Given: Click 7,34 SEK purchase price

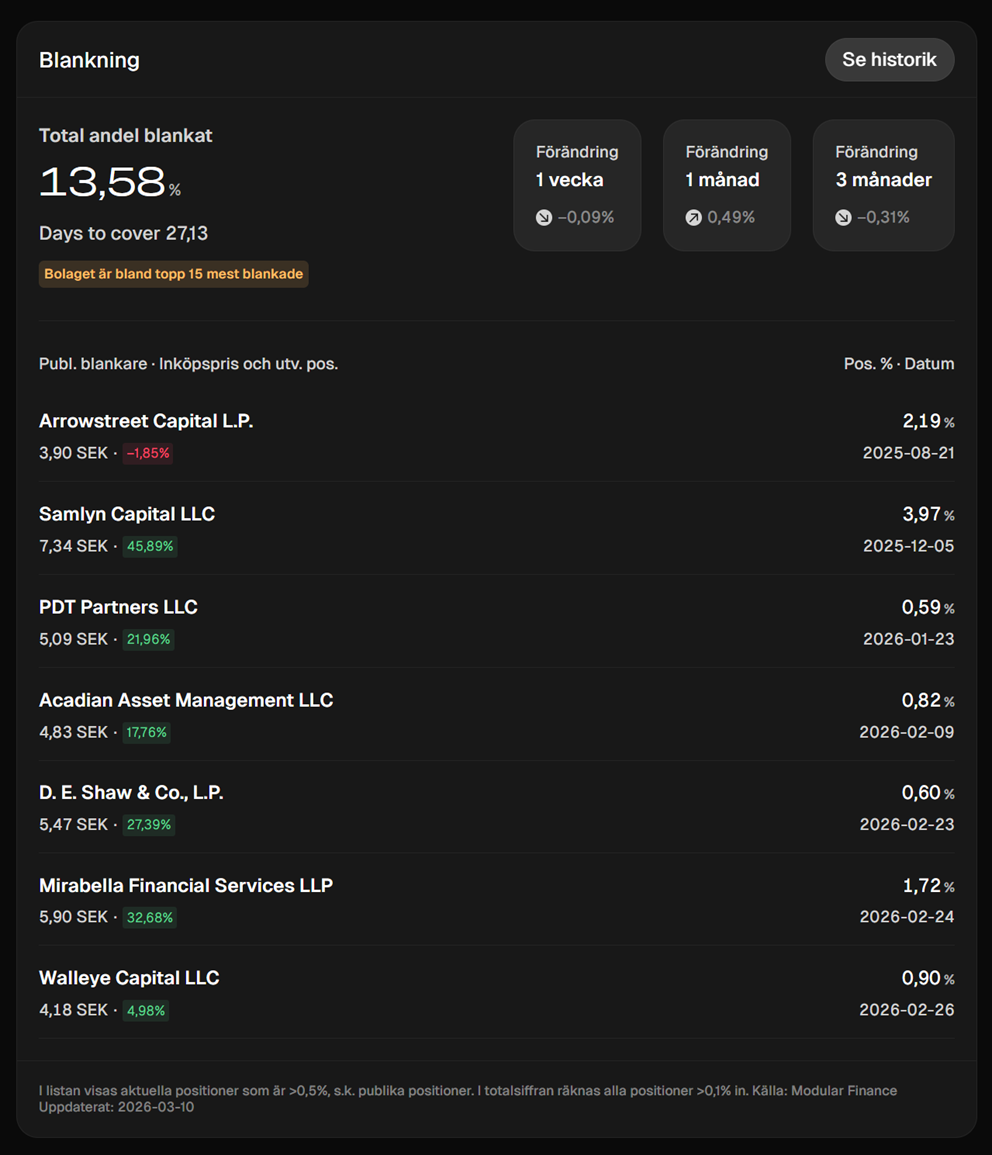Looking at the screenshot, I should click(x=74, y=547).
